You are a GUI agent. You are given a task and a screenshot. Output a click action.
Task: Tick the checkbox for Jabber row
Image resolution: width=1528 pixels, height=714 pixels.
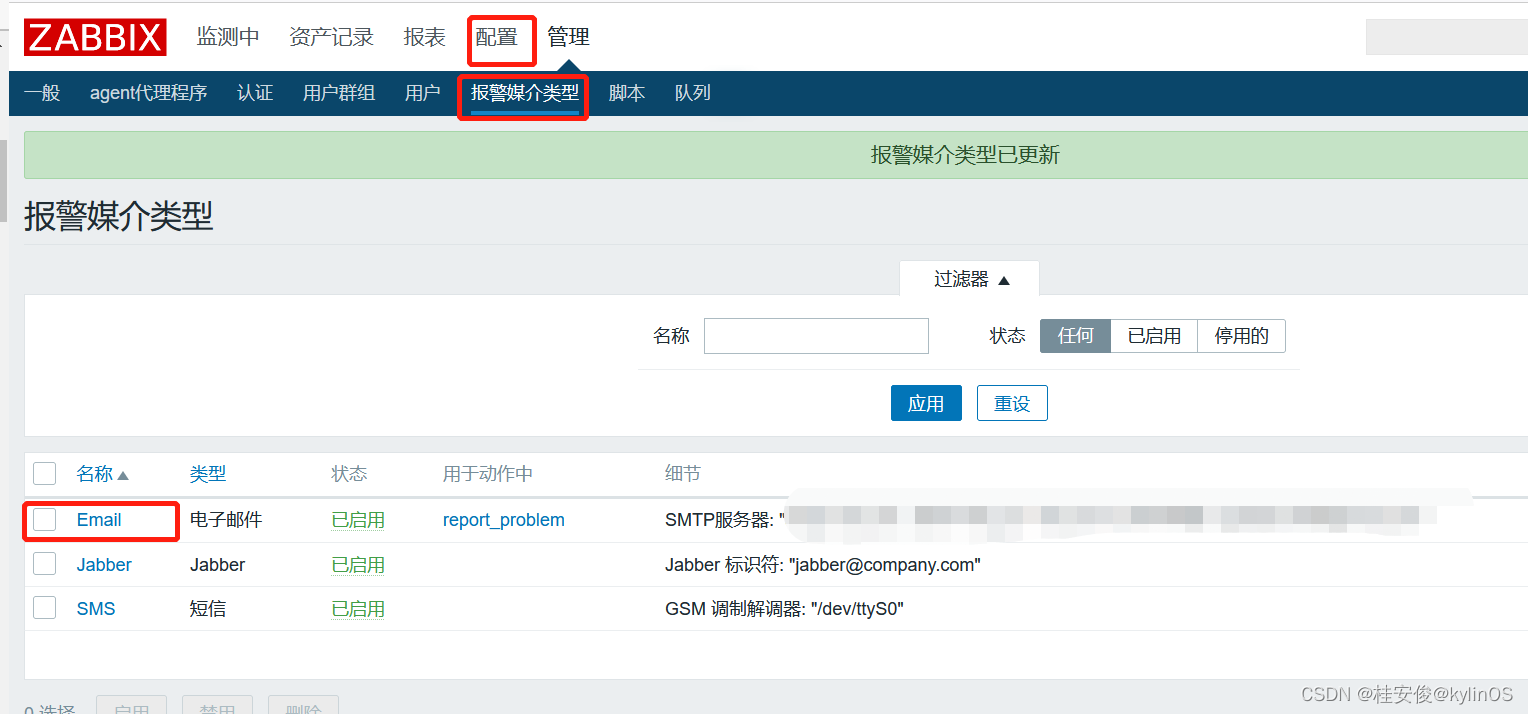click(x=45, y=564)
